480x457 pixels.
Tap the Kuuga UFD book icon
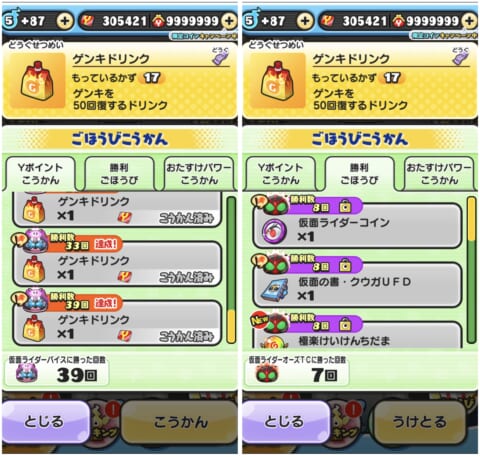[274, 290]
